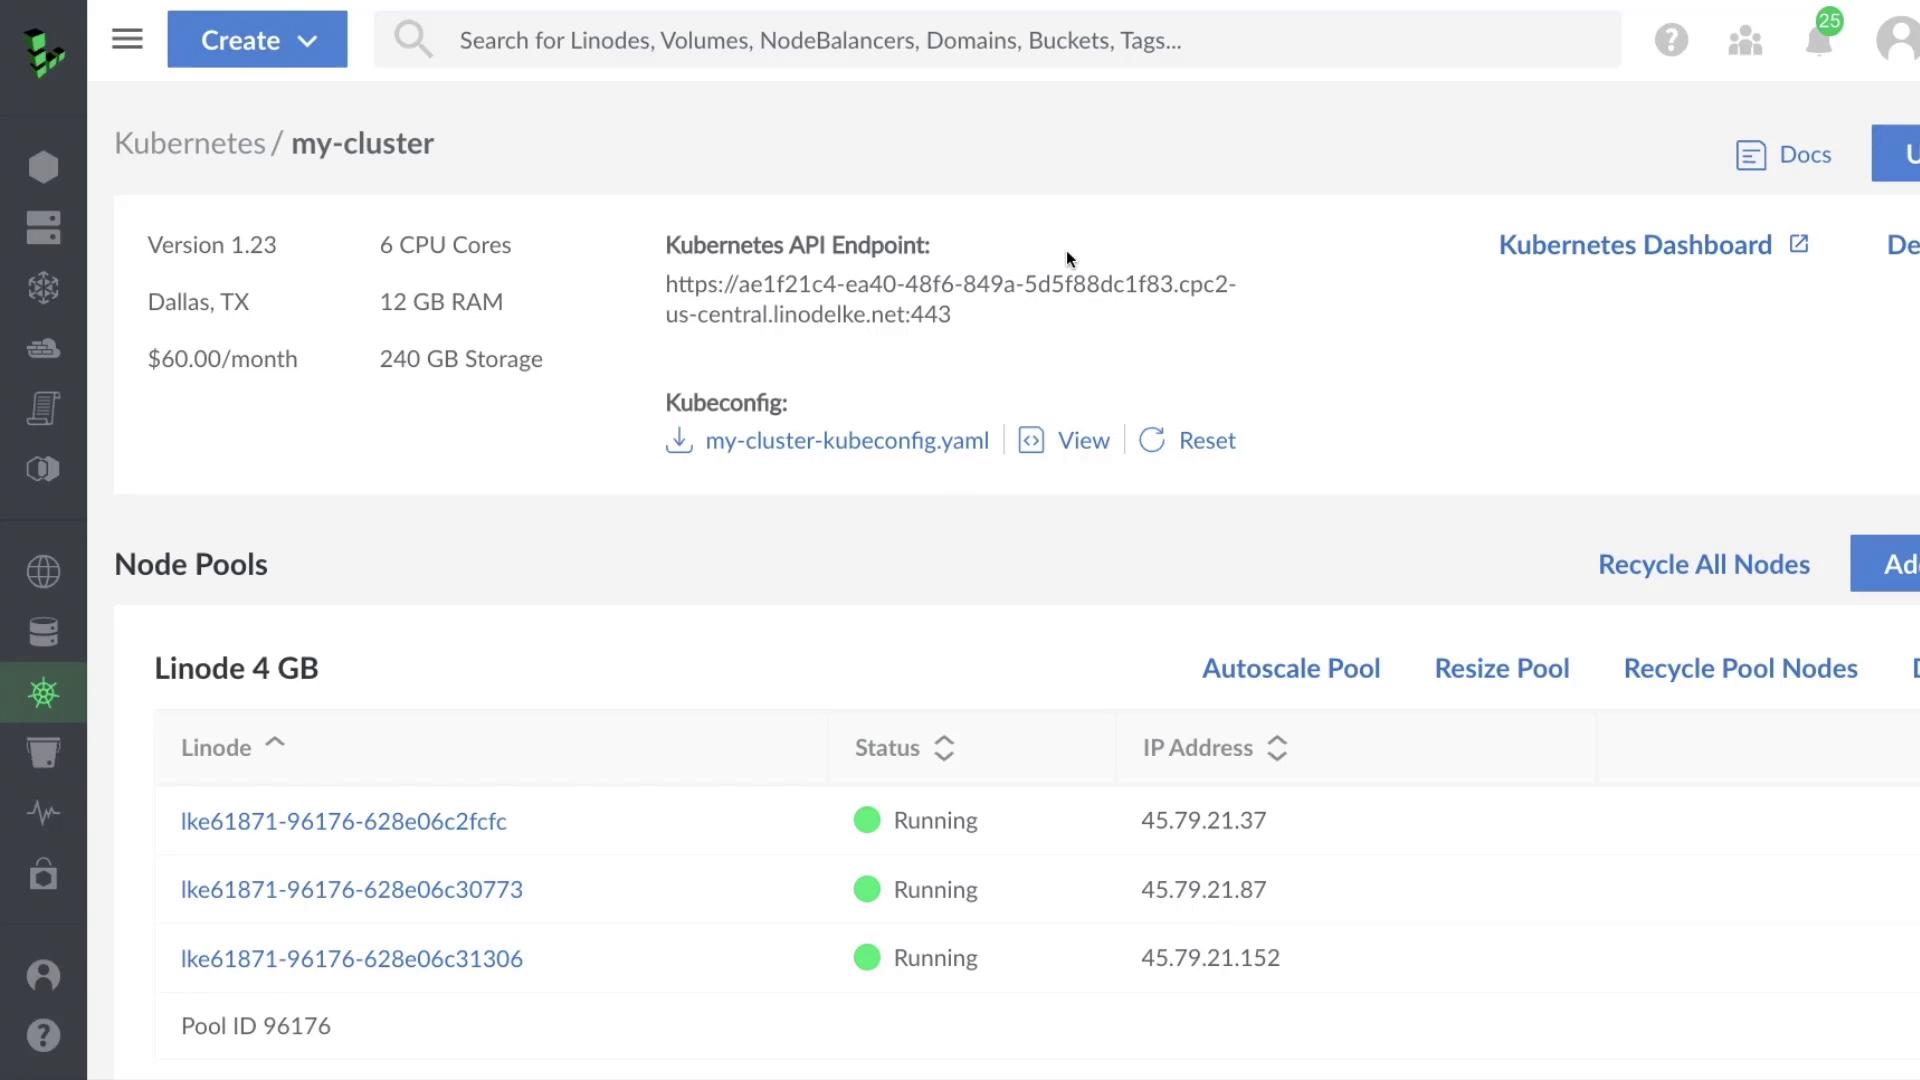
Task: Click Autoscale Pool button
Action: point(1290,668)
